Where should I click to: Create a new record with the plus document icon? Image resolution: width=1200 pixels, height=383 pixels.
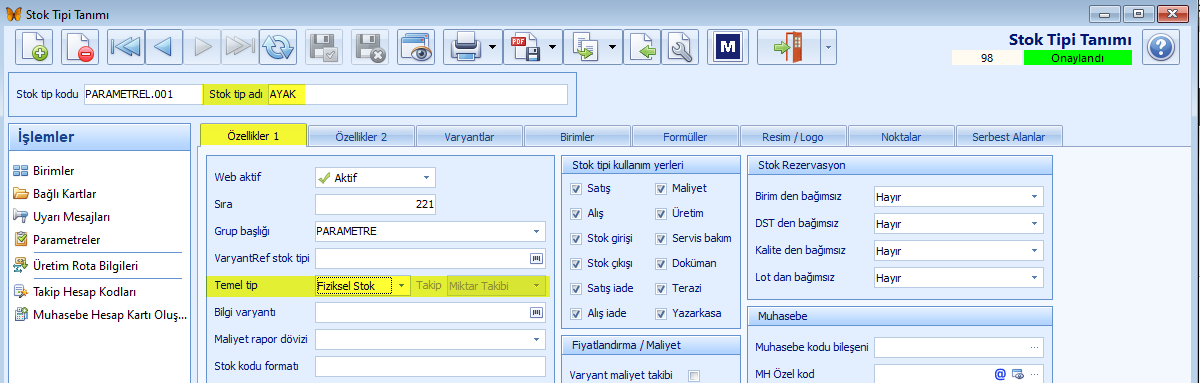coord(34,47)
